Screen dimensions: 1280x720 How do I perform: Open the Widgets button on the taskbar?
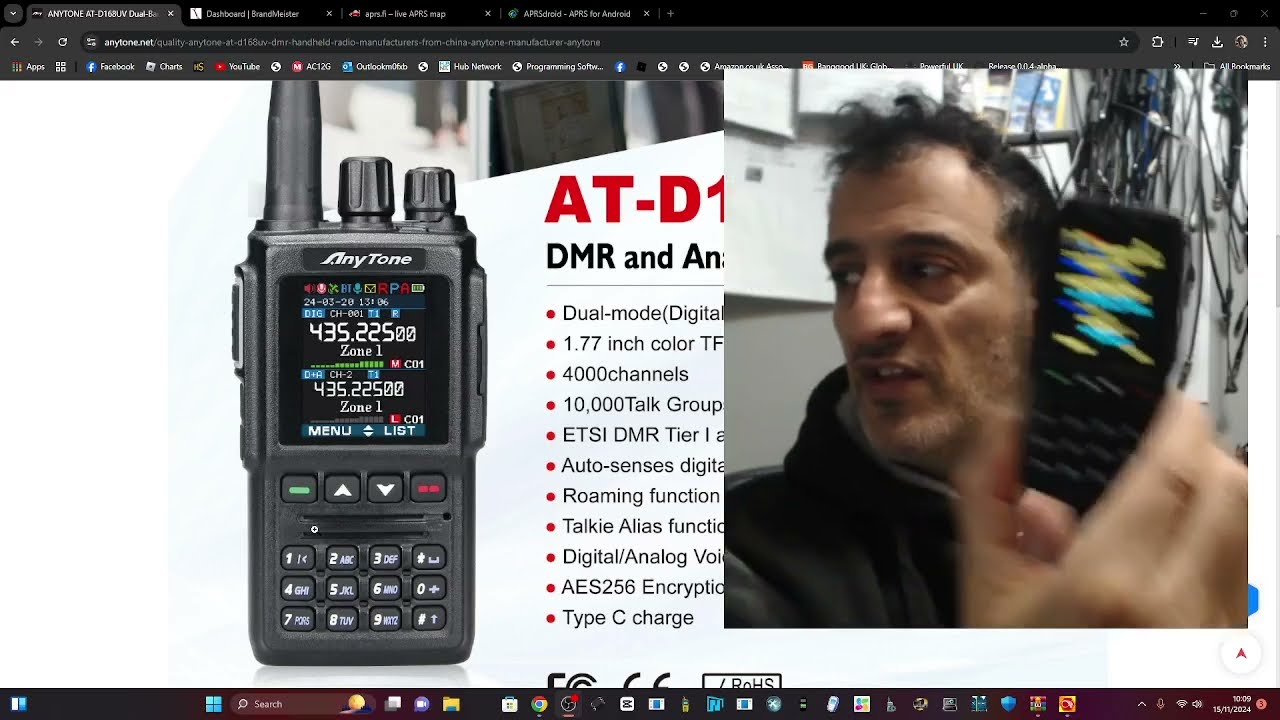click(x=18, y=704)
